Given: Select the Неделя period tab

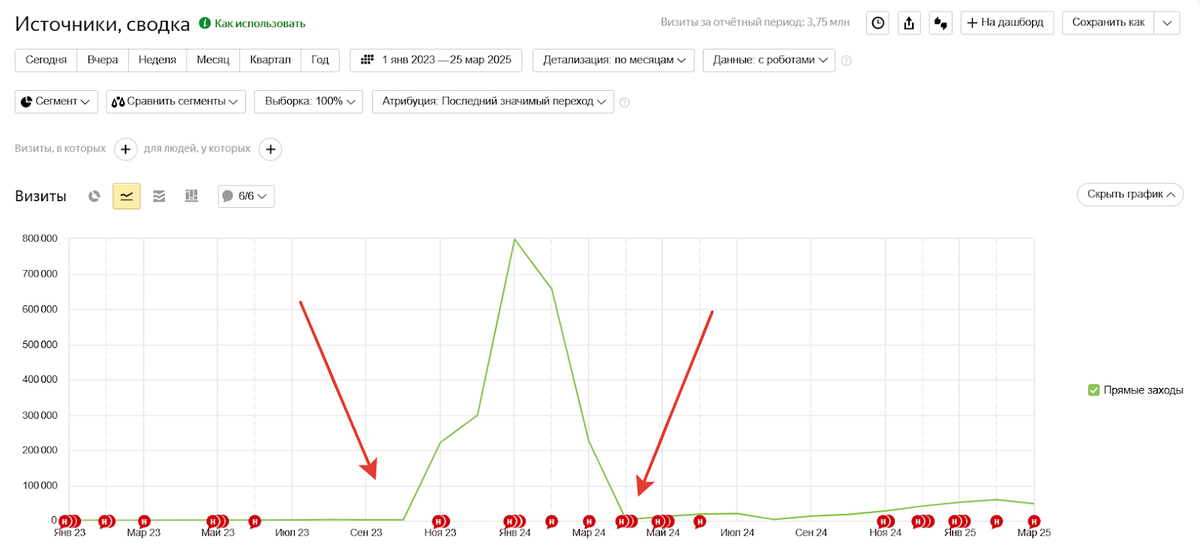Looking at the screenshot, I should pos(158,60).
